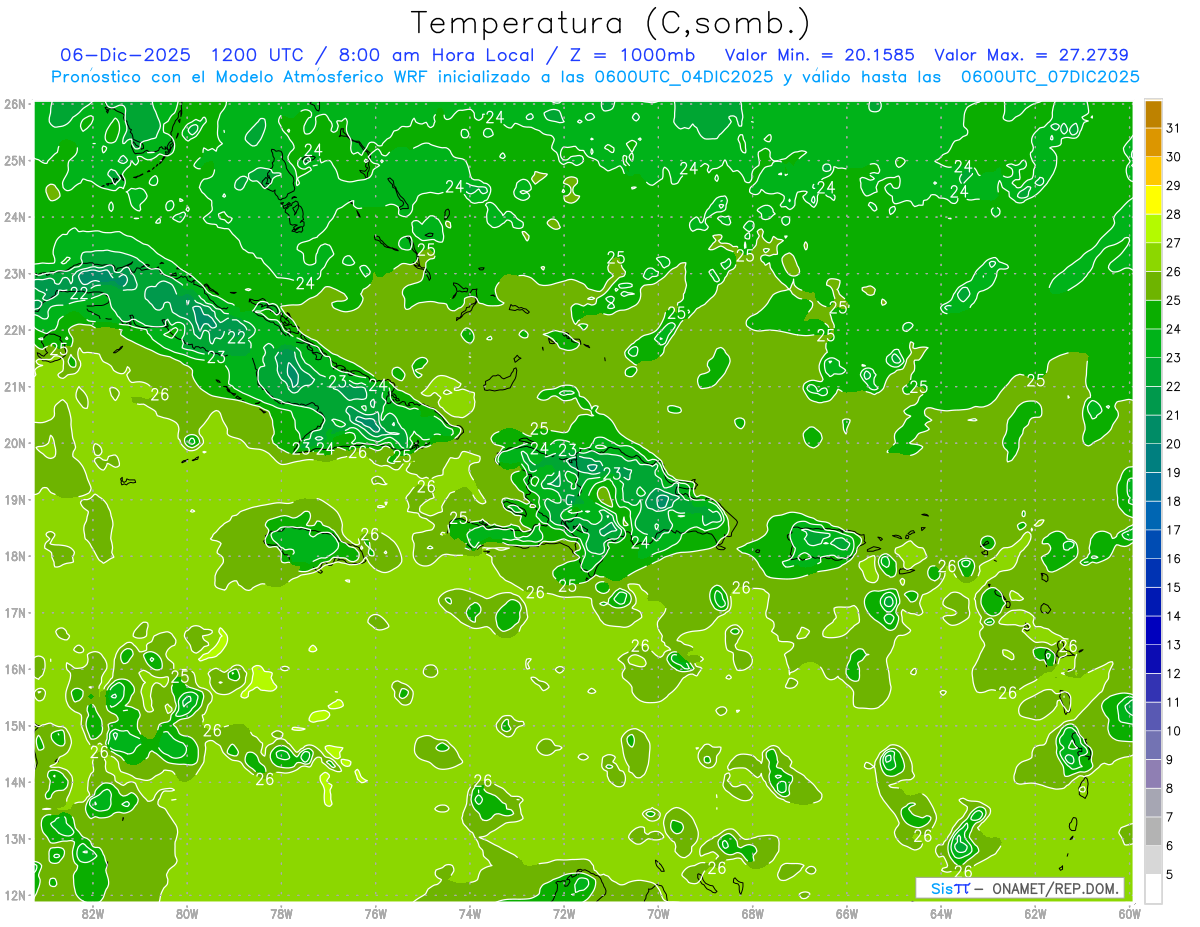Viewport: 1200px width, 927px height.
Task: Select the '0600UTC_04DIC2025' initialization time
Action: [684, 77]
